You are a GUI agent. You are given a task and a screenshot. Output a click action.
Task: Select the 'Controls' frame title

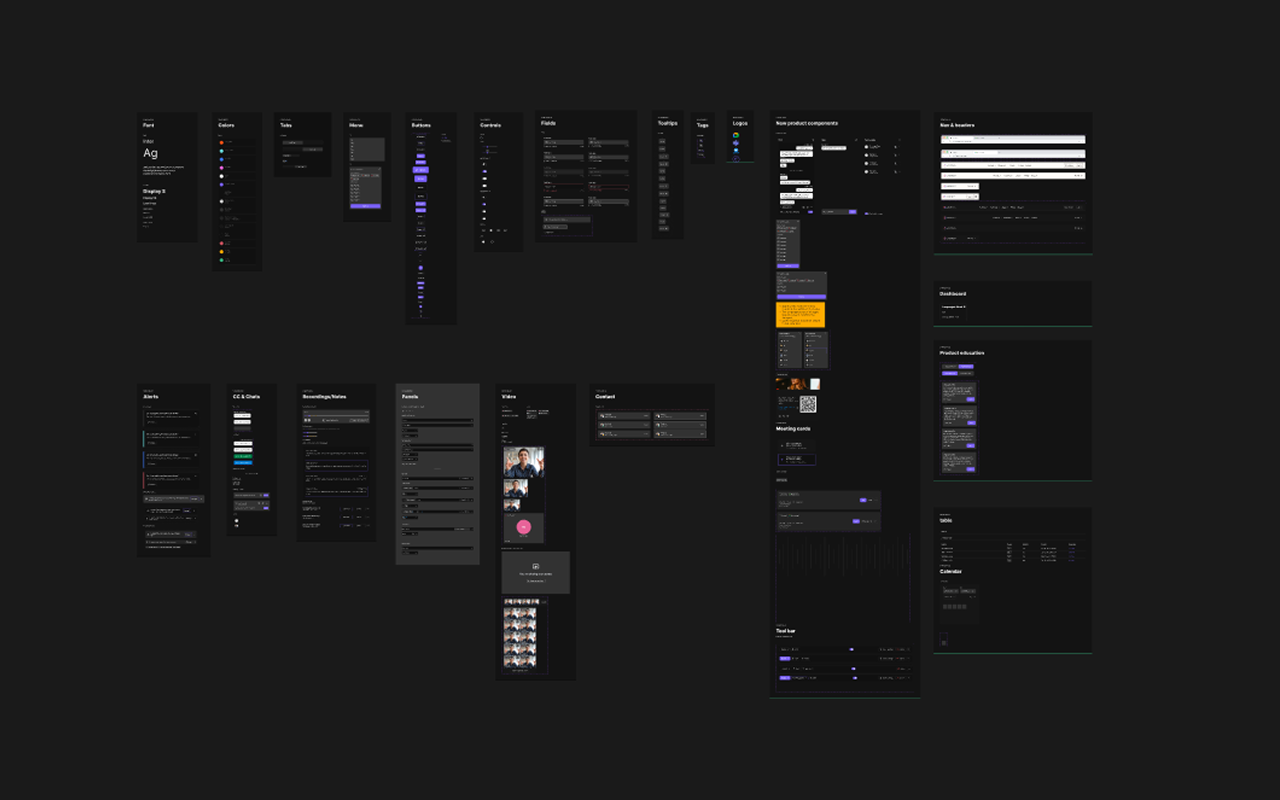490,125
